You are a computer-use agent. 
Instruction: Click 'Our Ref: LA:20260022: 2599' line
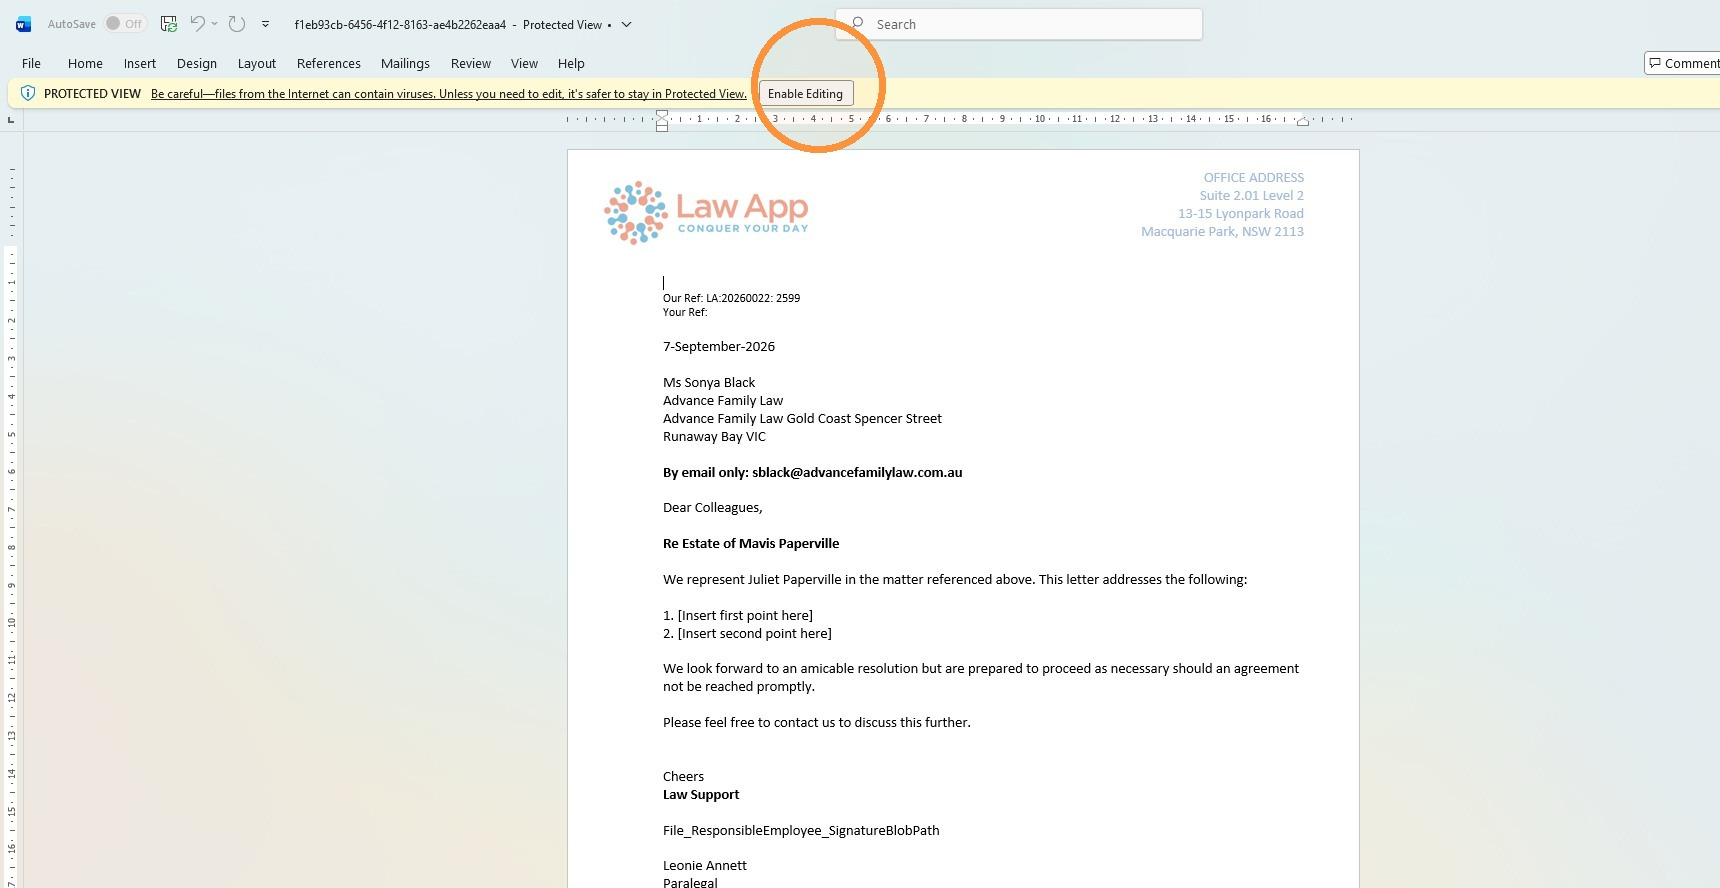click(731, 298)
